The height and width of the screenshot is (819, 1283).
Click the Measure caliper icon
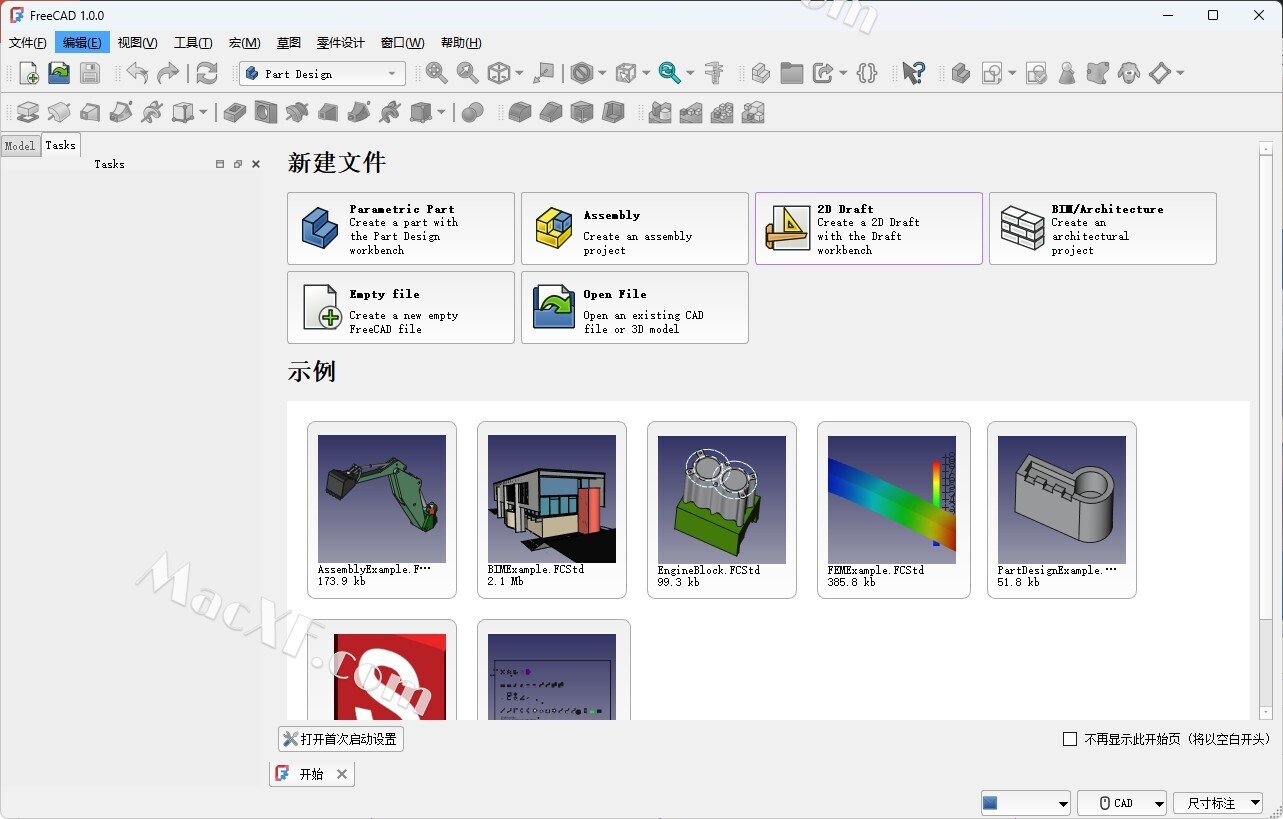click(x=714, y=73)
